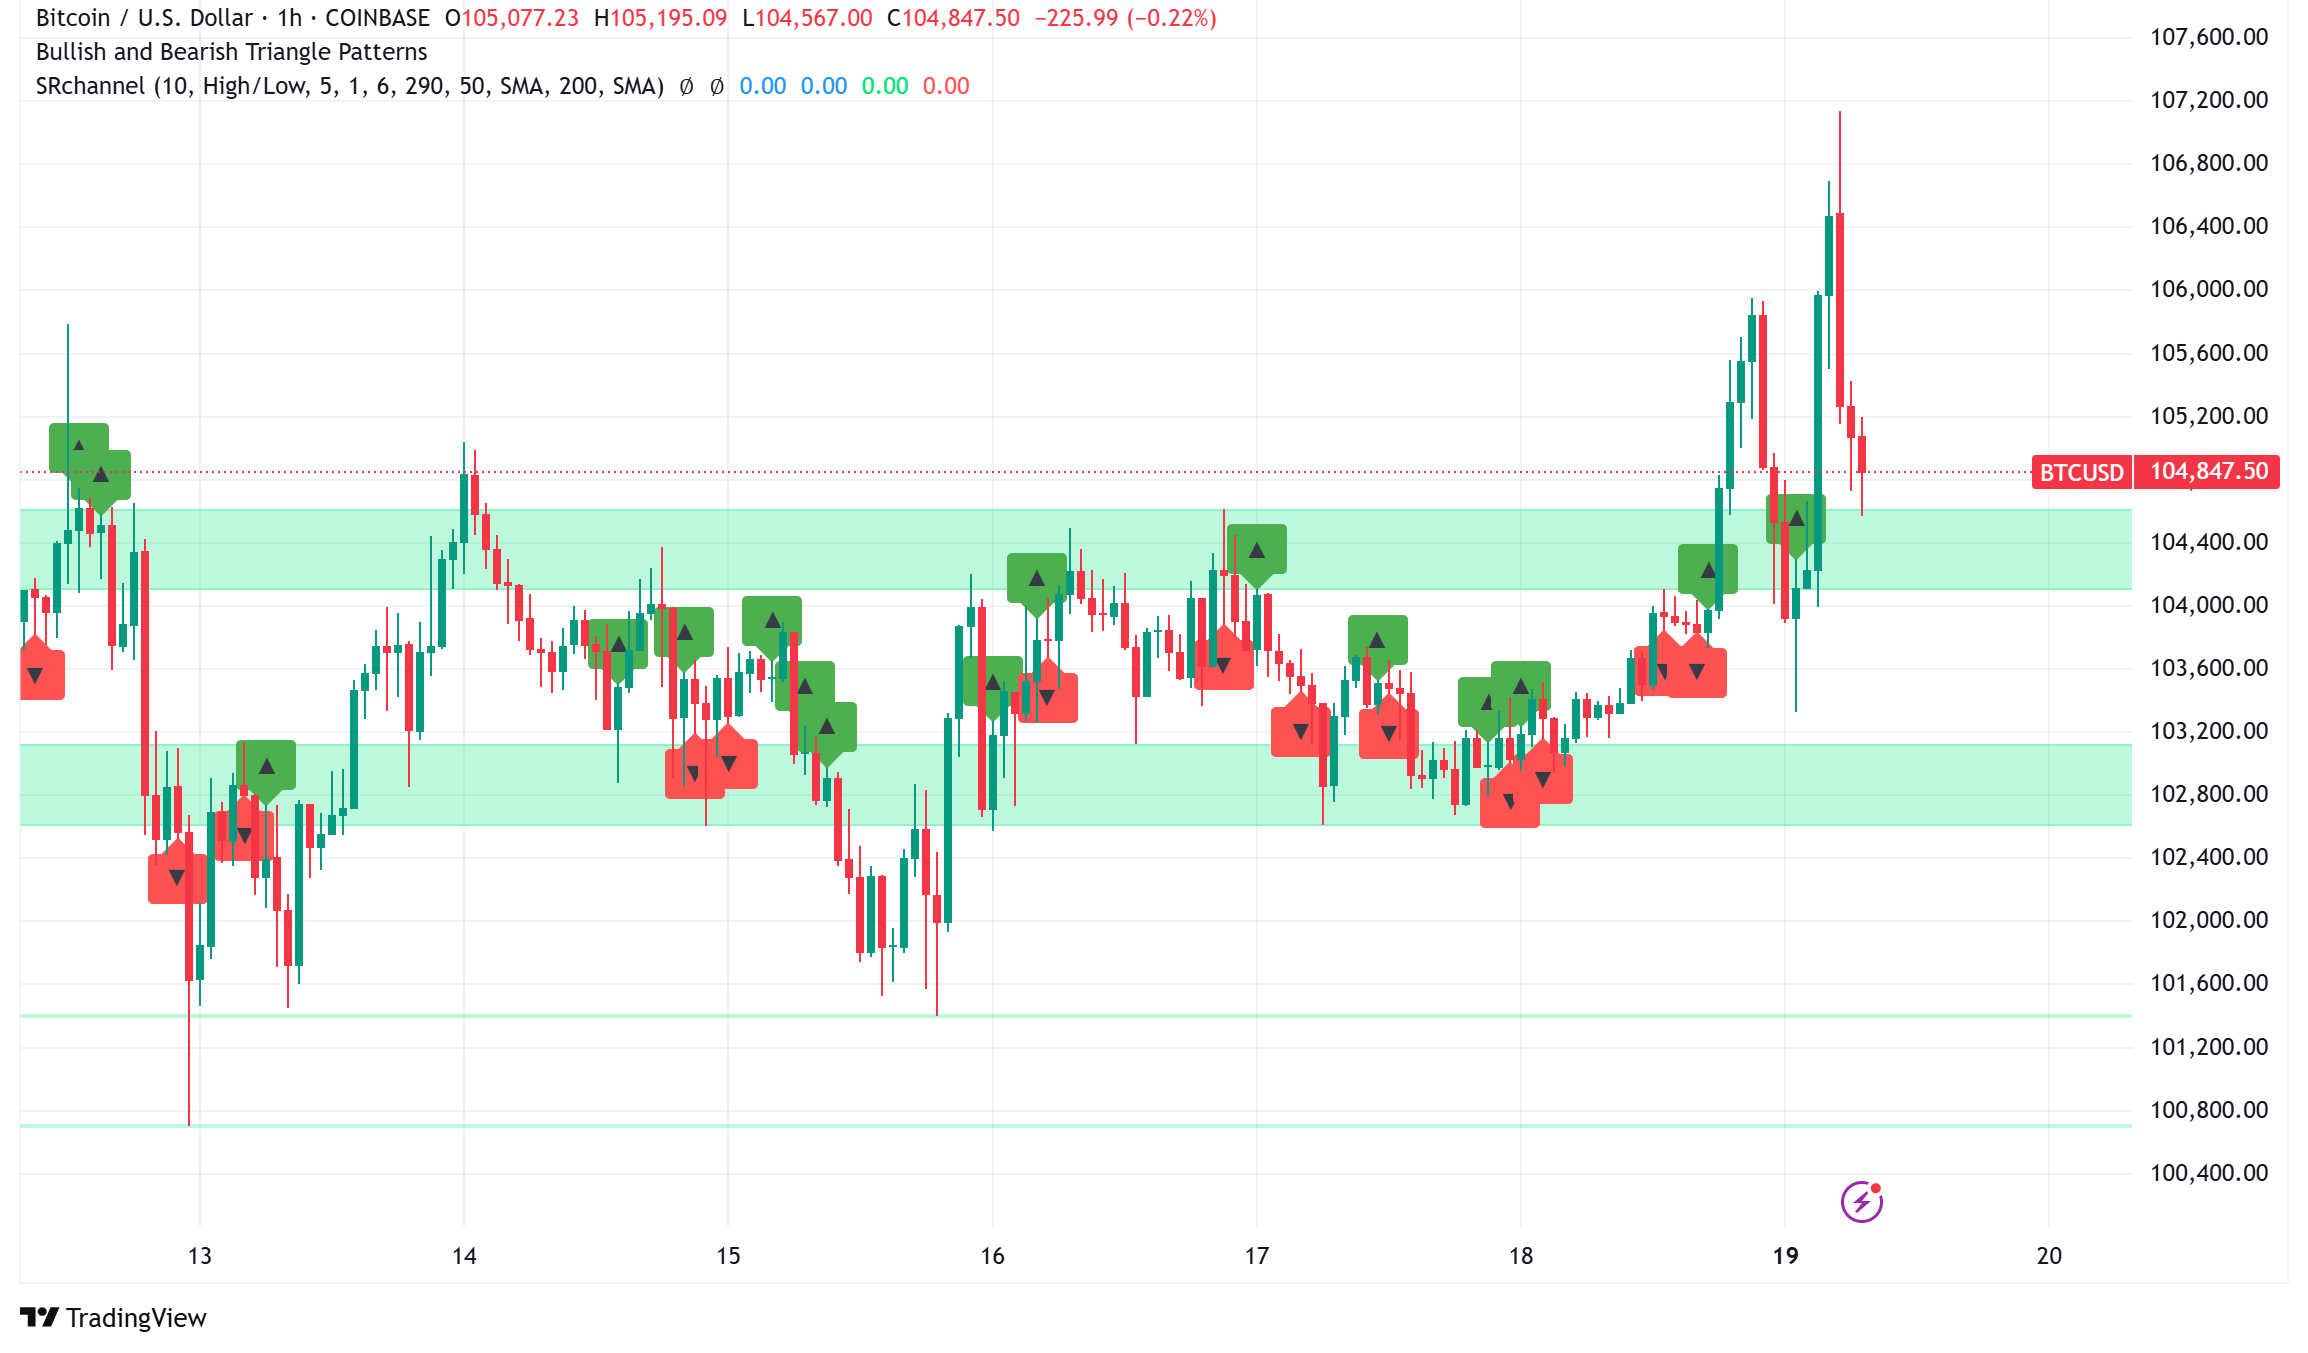This screenshot has height=1353, width=2308.
Task: Select the Bitcoin / U.S. Dollar symbol title
Action: [144, 18]
